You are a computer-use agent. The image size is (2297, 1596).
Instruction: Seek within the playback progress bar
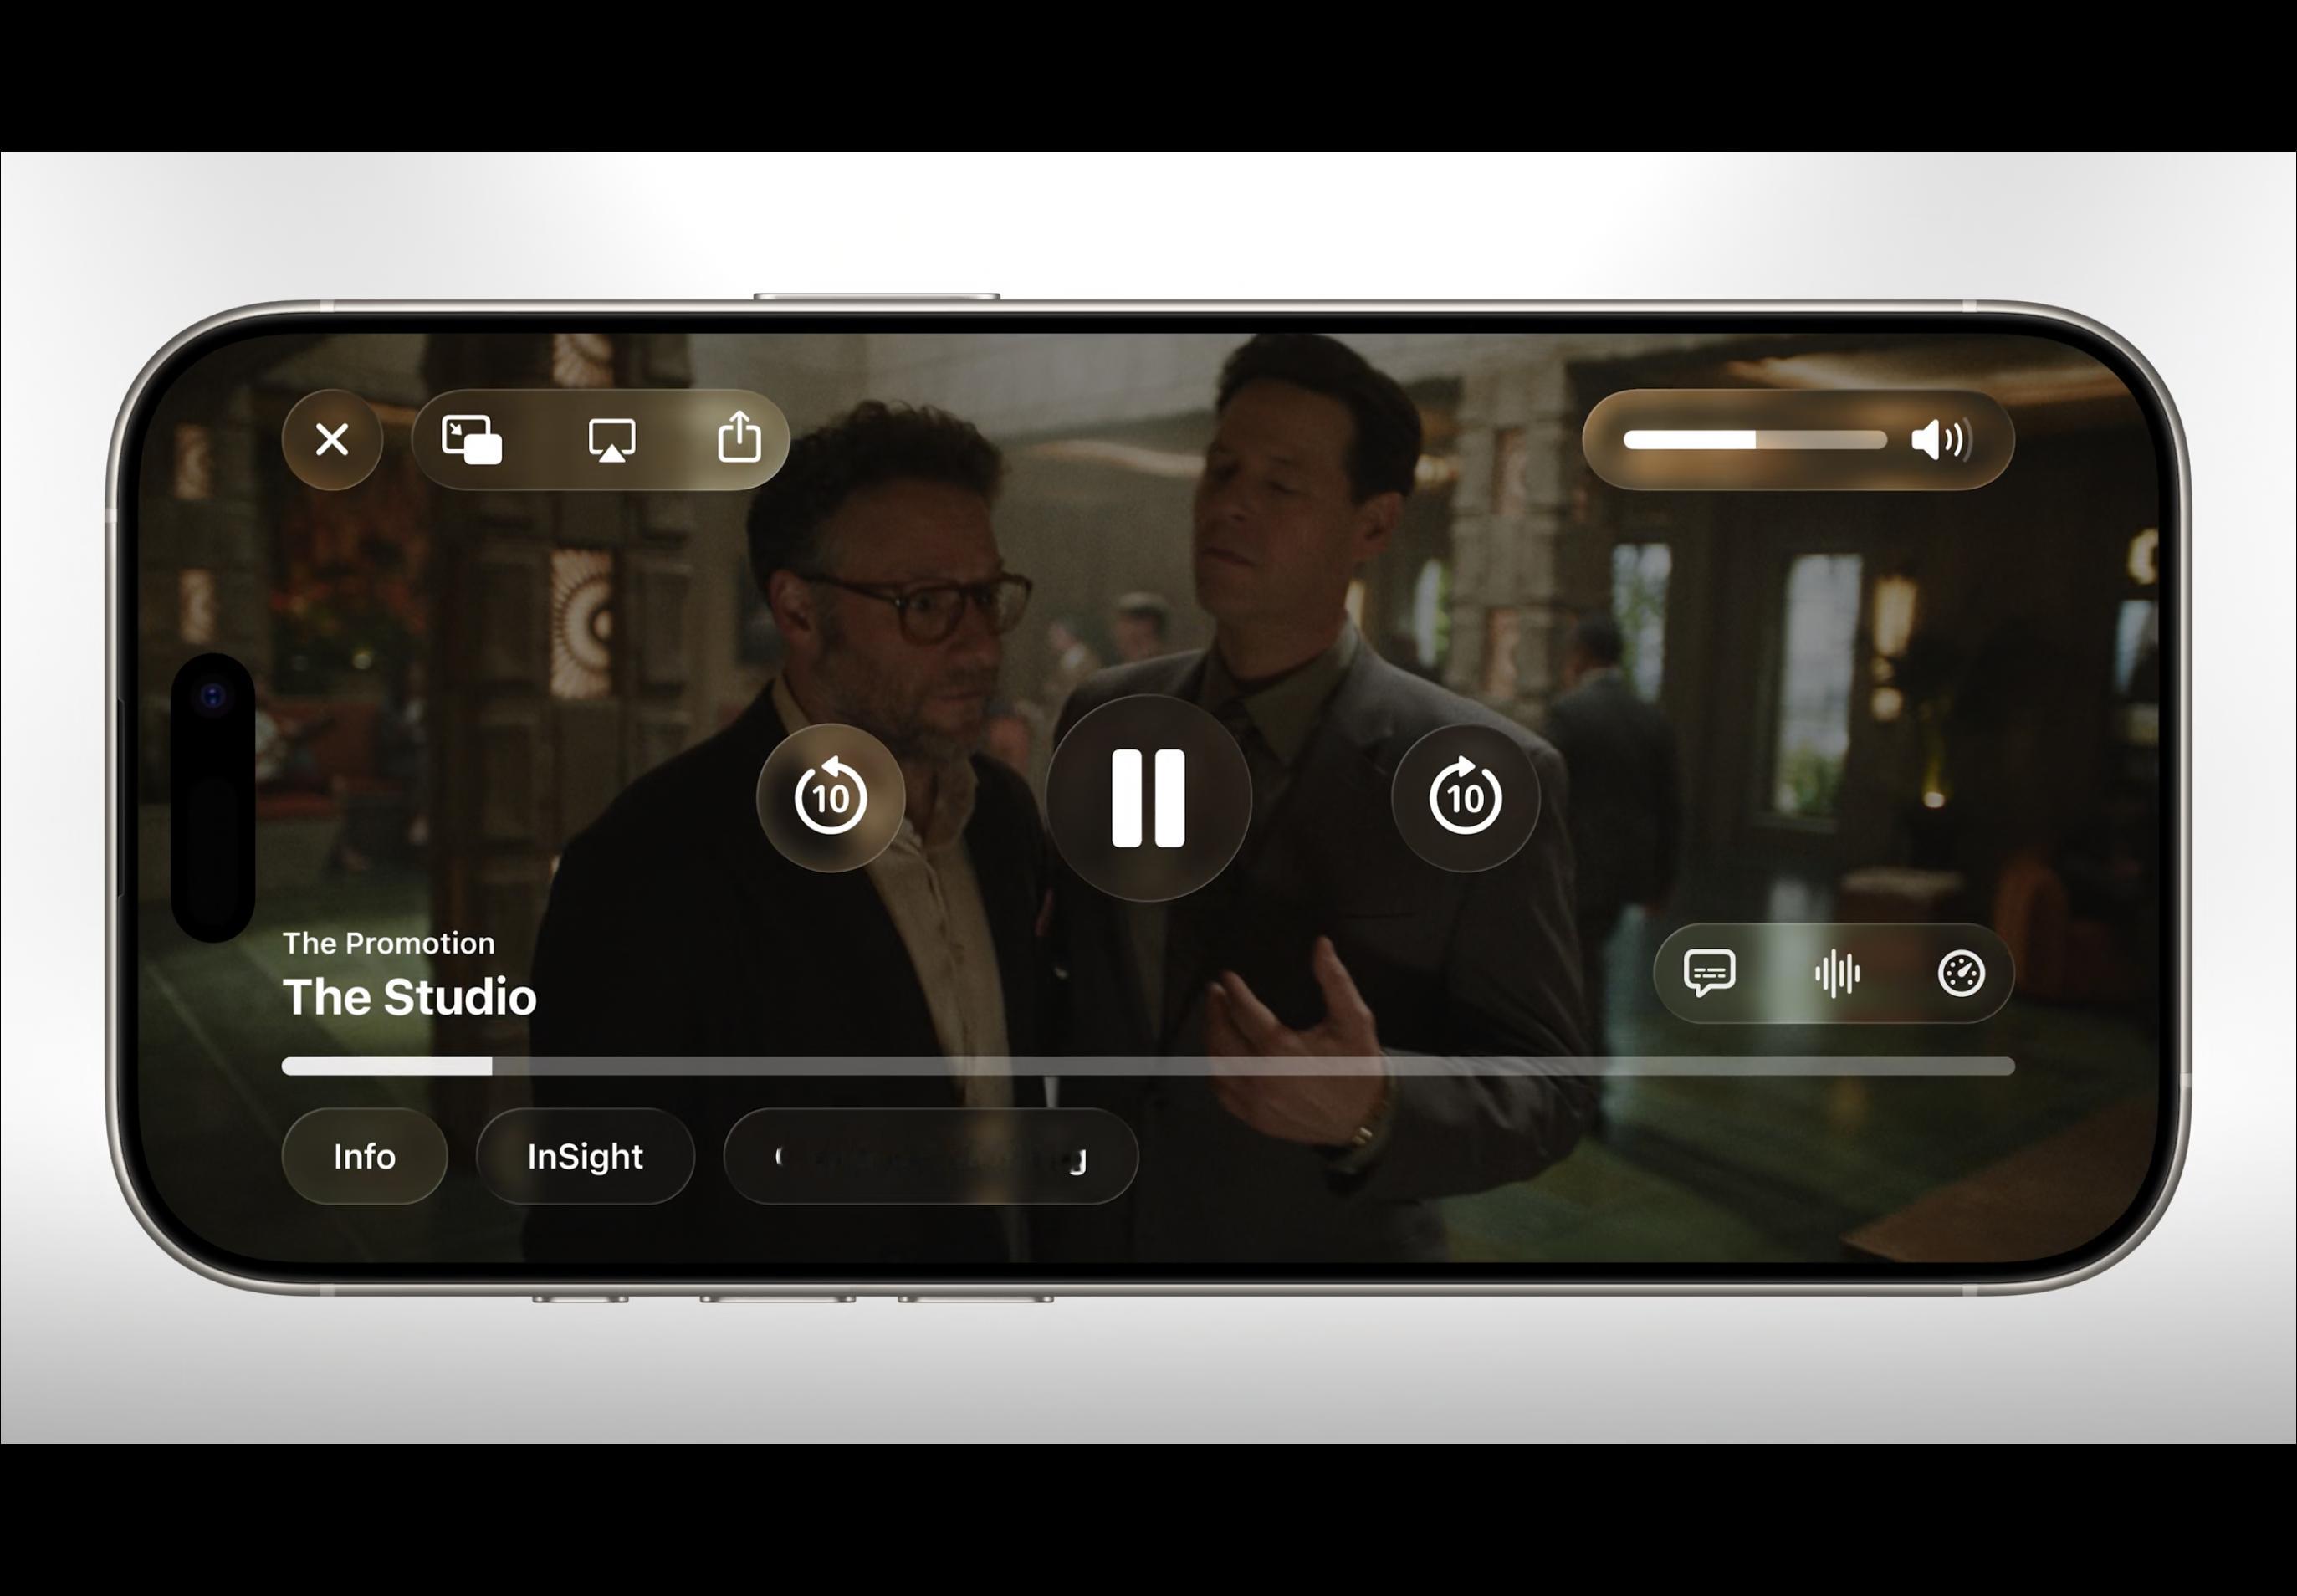[x=1148, y=1066]
